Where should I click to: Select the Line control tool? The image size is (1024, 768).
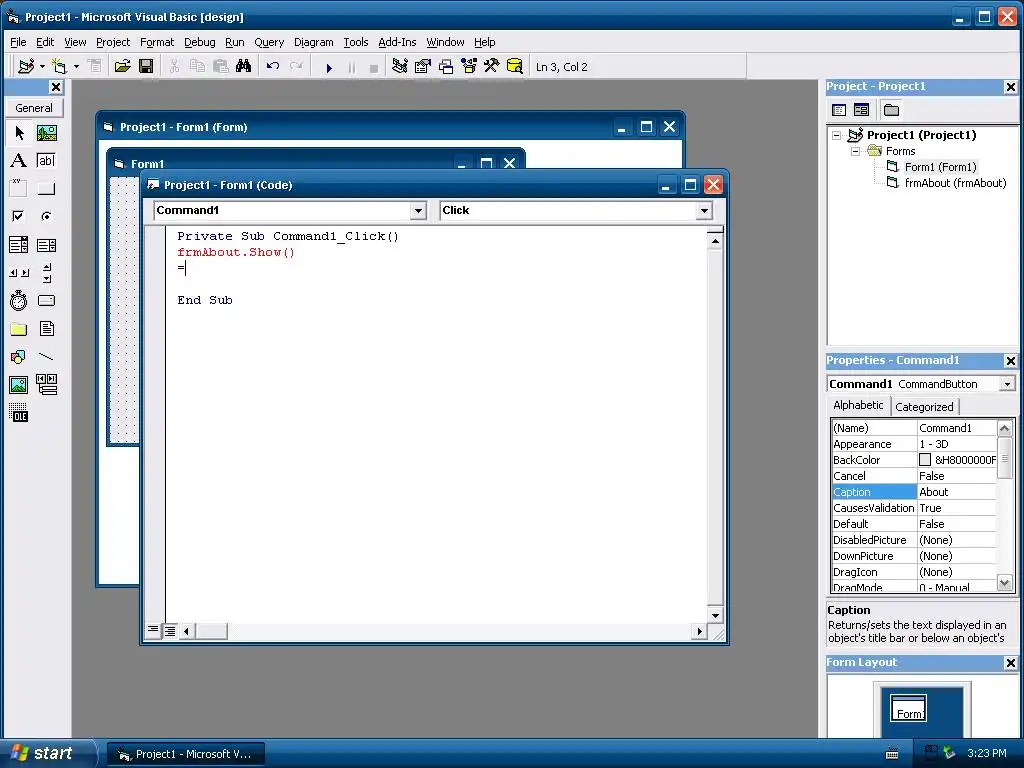[46, 357]
